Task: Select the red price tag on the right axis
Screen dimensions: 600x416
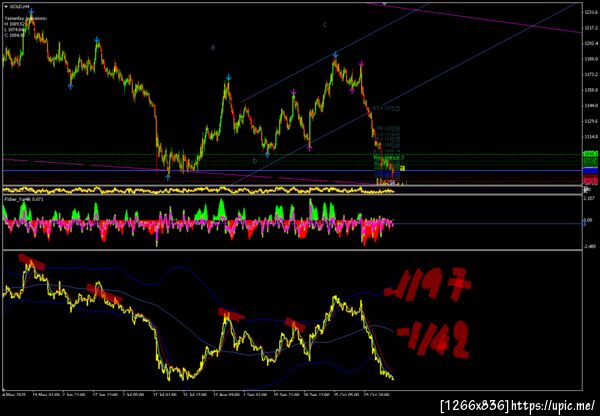Action: click(x=590, y=181)
